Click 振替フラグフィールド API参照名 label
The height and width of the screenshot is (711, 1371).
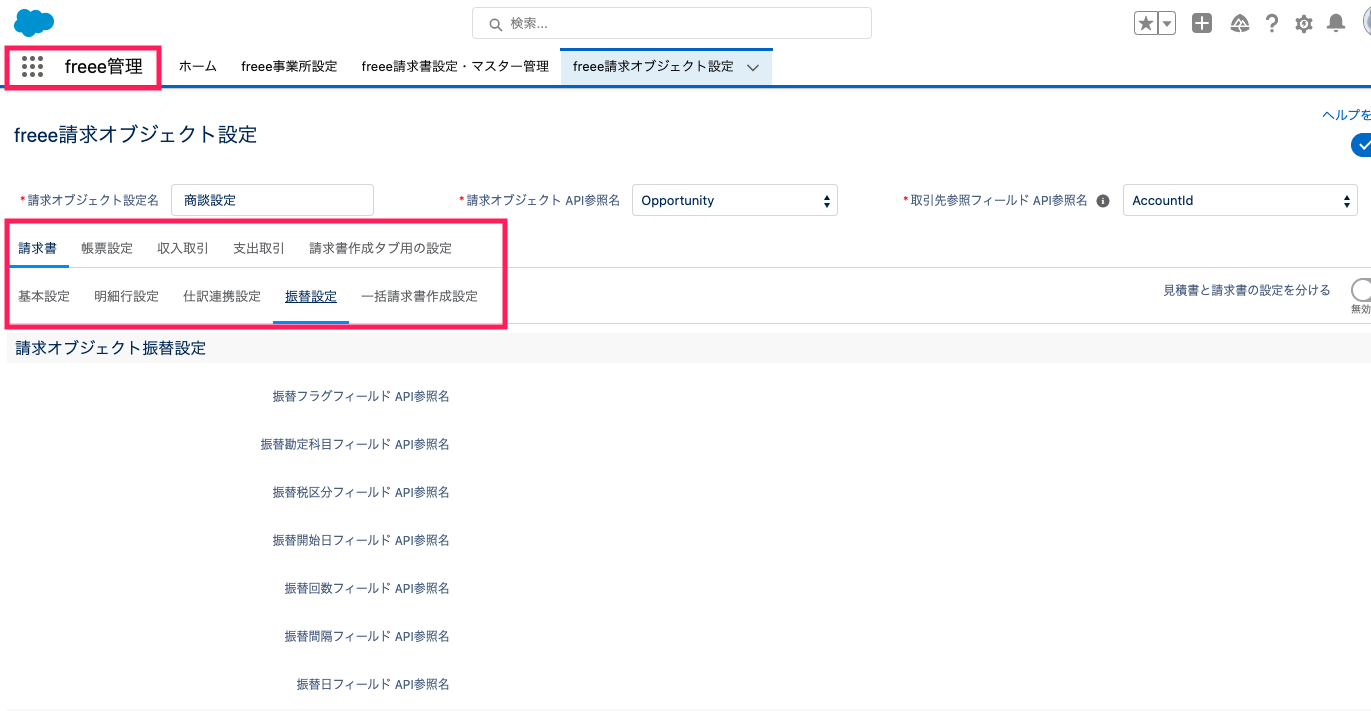(x=361, y=396)
